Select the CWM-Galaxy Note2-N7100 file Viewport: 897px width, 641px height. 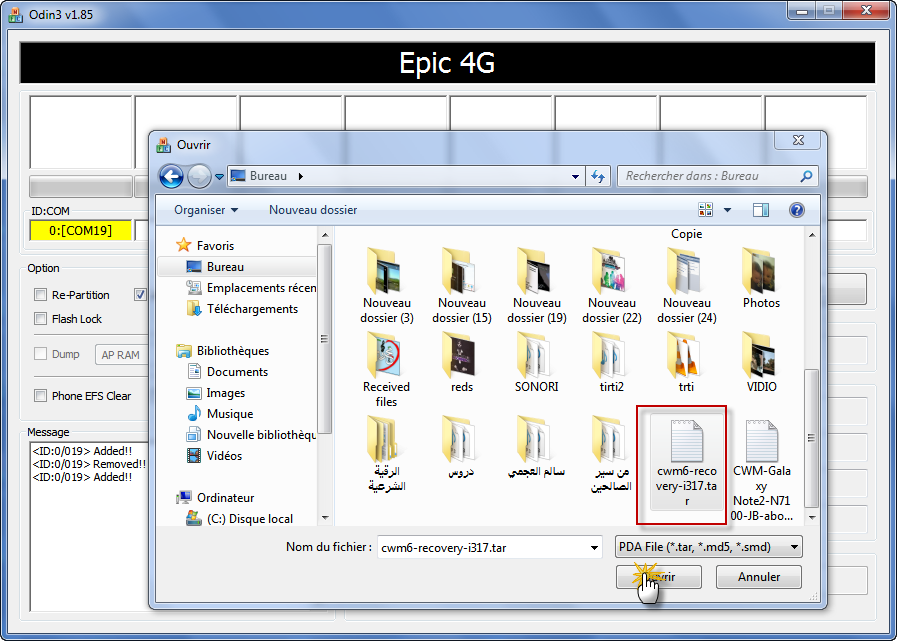point(761,469)
